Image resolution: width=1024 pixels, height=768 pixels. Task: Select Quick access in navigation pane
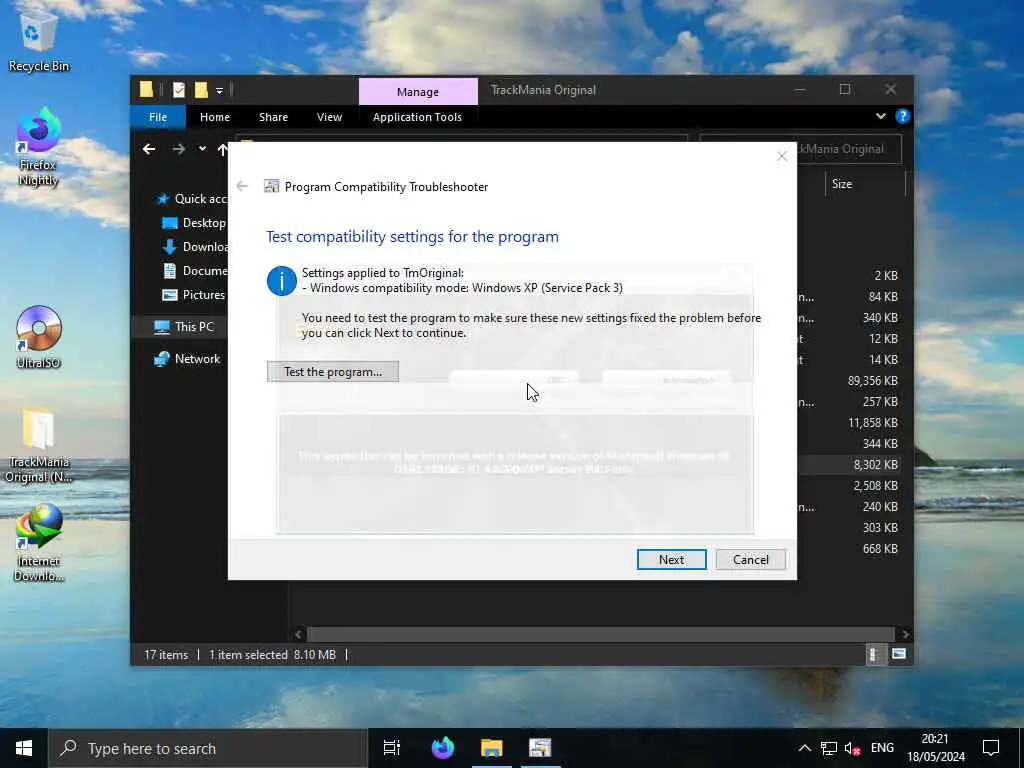click(x=193, y=199)
